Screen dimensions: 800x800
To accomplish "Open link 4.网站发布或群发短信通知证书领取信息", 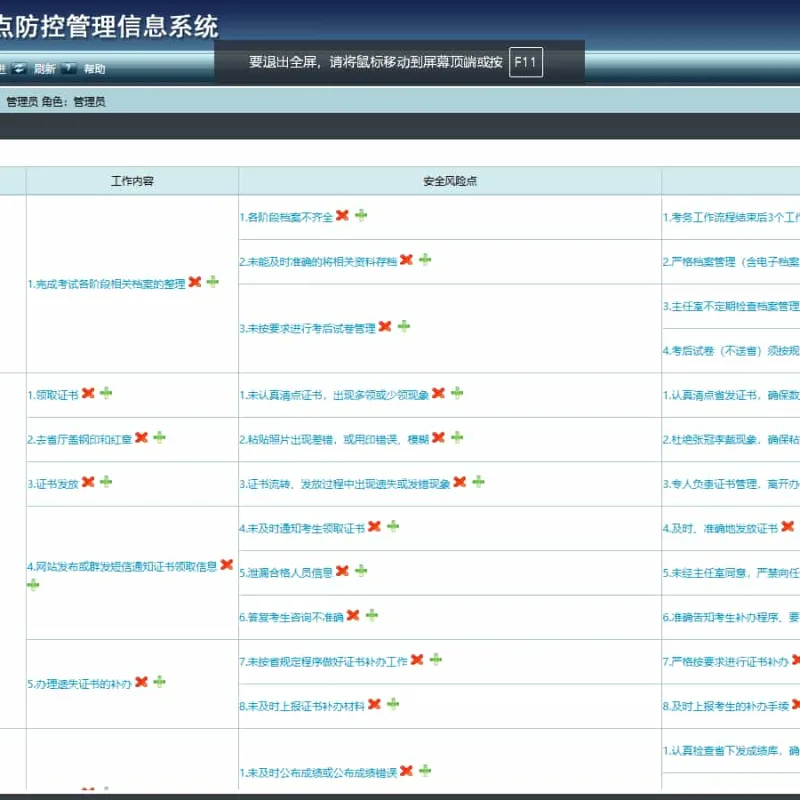I will [122, 566].
